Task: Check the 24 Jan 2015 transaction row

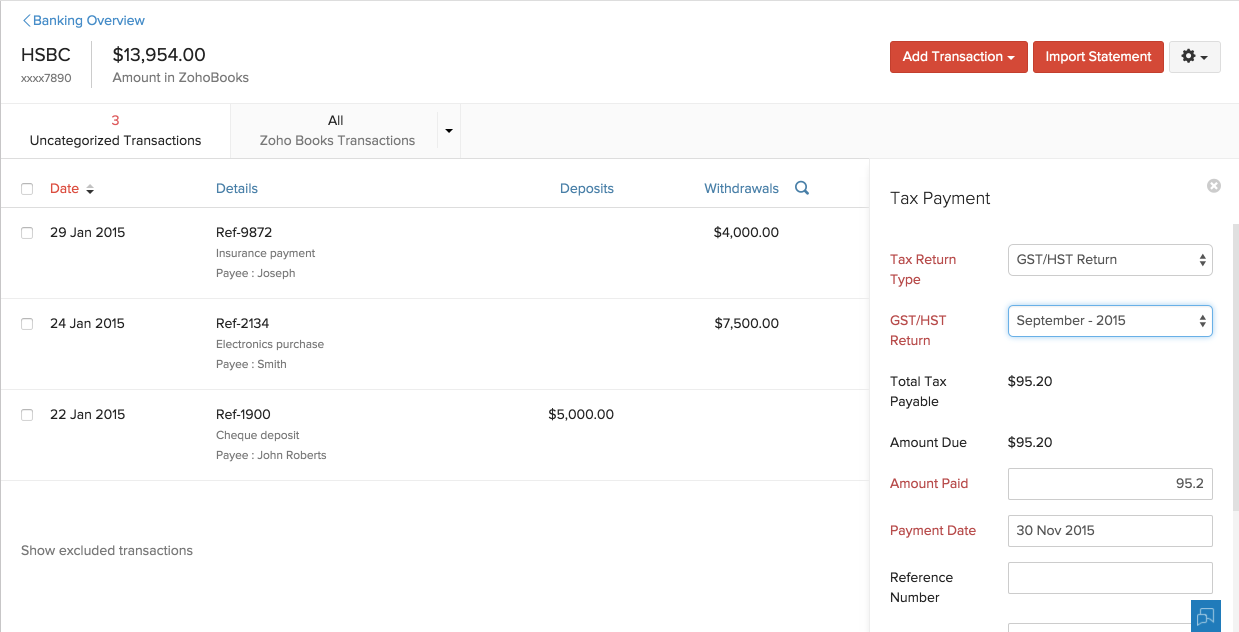Action: [27, 324]
